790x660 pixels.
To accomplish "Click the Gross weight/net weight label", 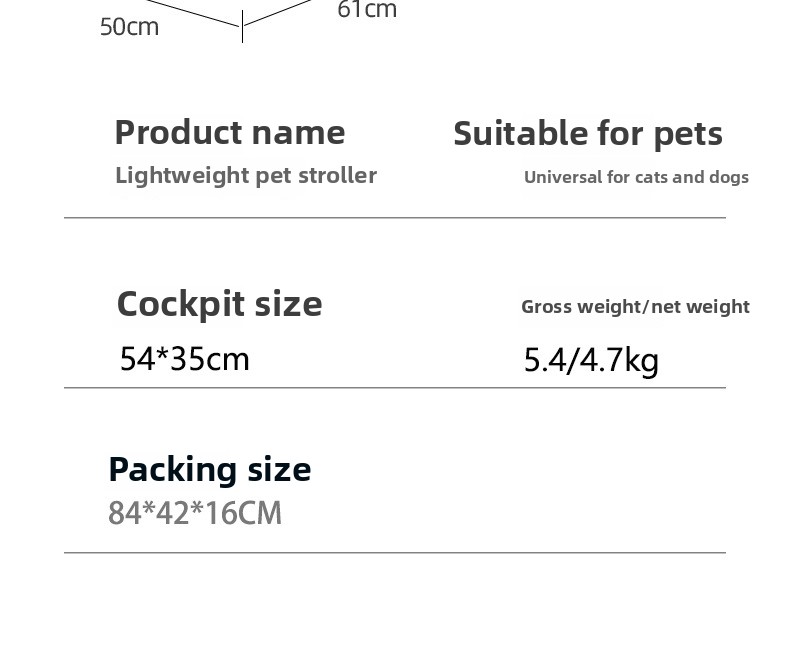I will click(635, 307).
